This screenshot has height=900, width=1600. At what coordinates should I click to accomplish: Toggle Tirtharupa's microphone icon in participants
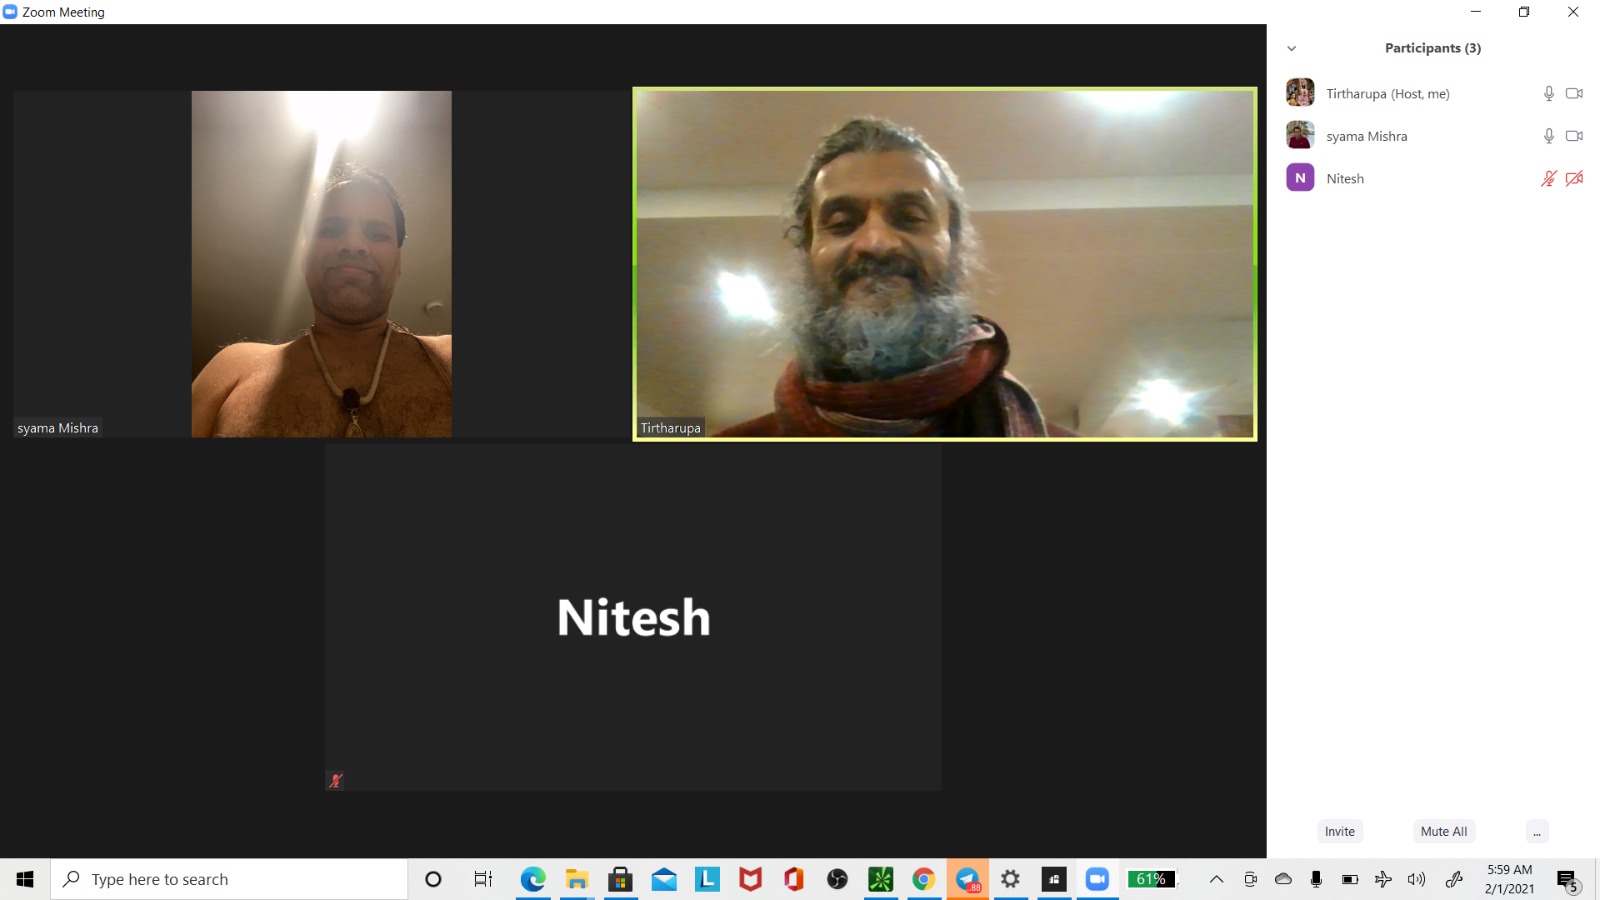(x=1548, y=93)
